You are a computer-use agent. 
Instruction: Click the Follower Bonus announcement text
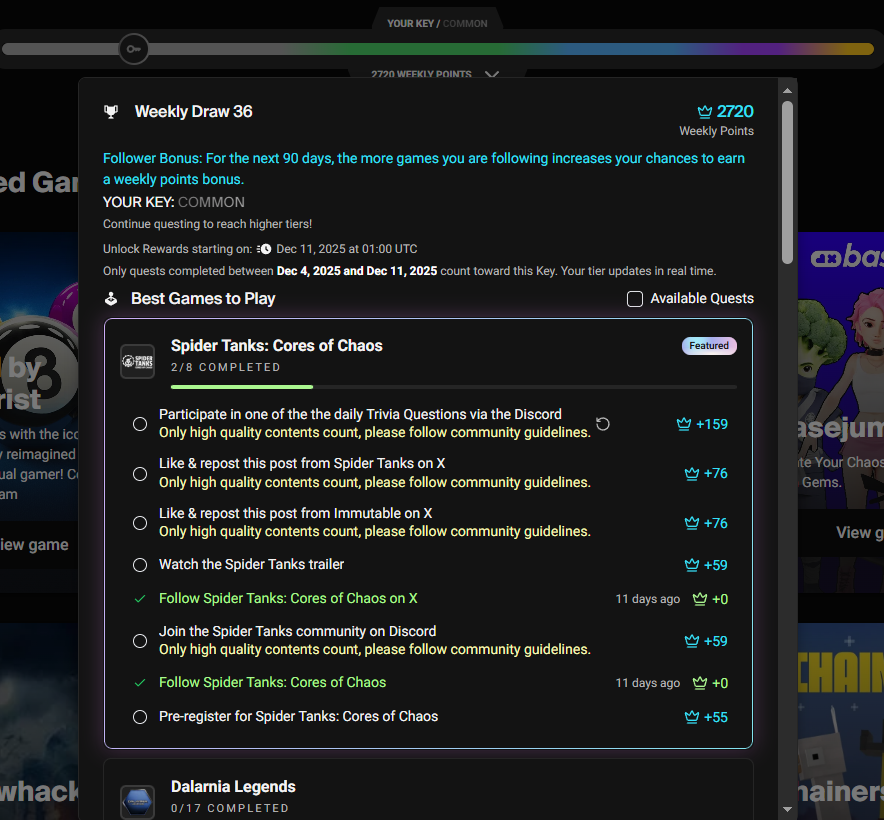(424, 169)
